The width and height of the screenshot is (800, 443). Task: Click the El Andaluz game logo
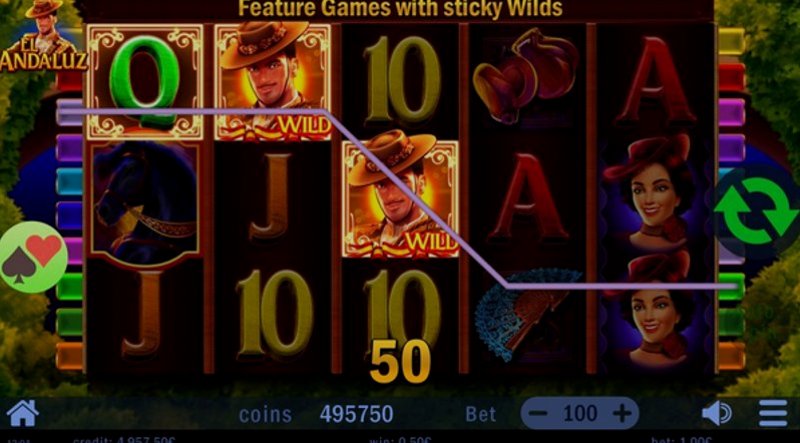click(x=42, y=37)
